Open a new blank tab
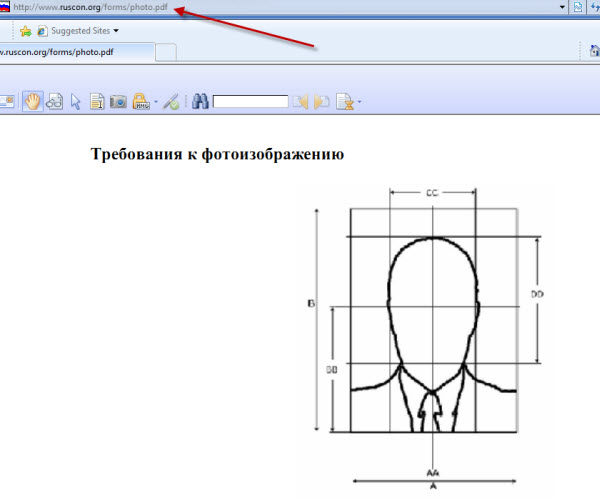The image size is (600, 500). [167, 52]
